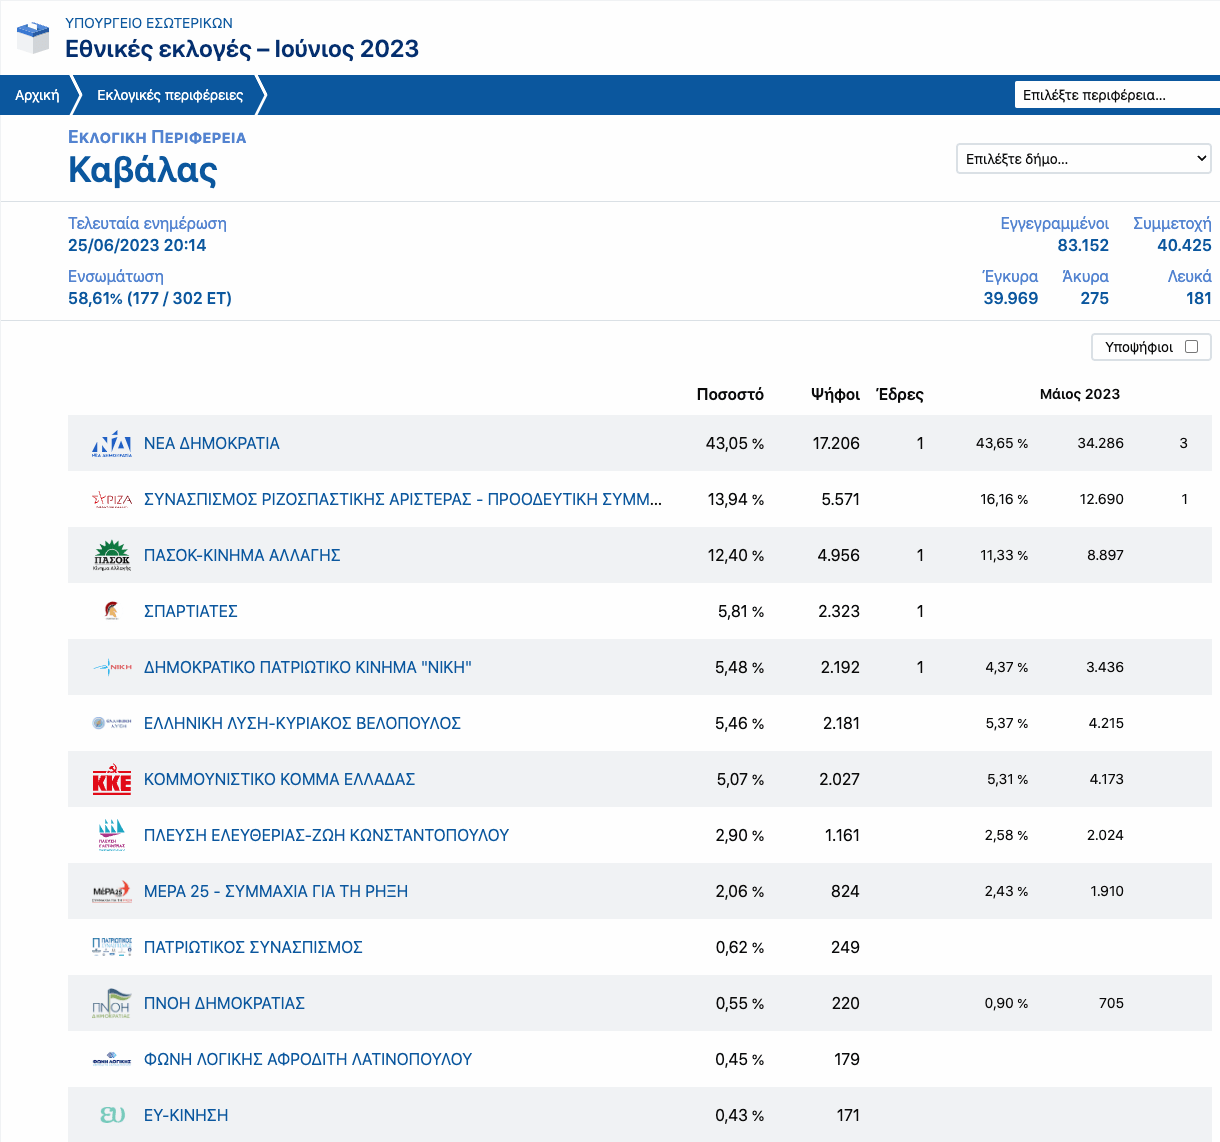Open ΜΕΡΑ 25 - ΣΥΜΜΑΧΙΑ ΓΙΑ ΤΗ ΡΗΞΗ link

pyautogui.click(x=276, y=891)
